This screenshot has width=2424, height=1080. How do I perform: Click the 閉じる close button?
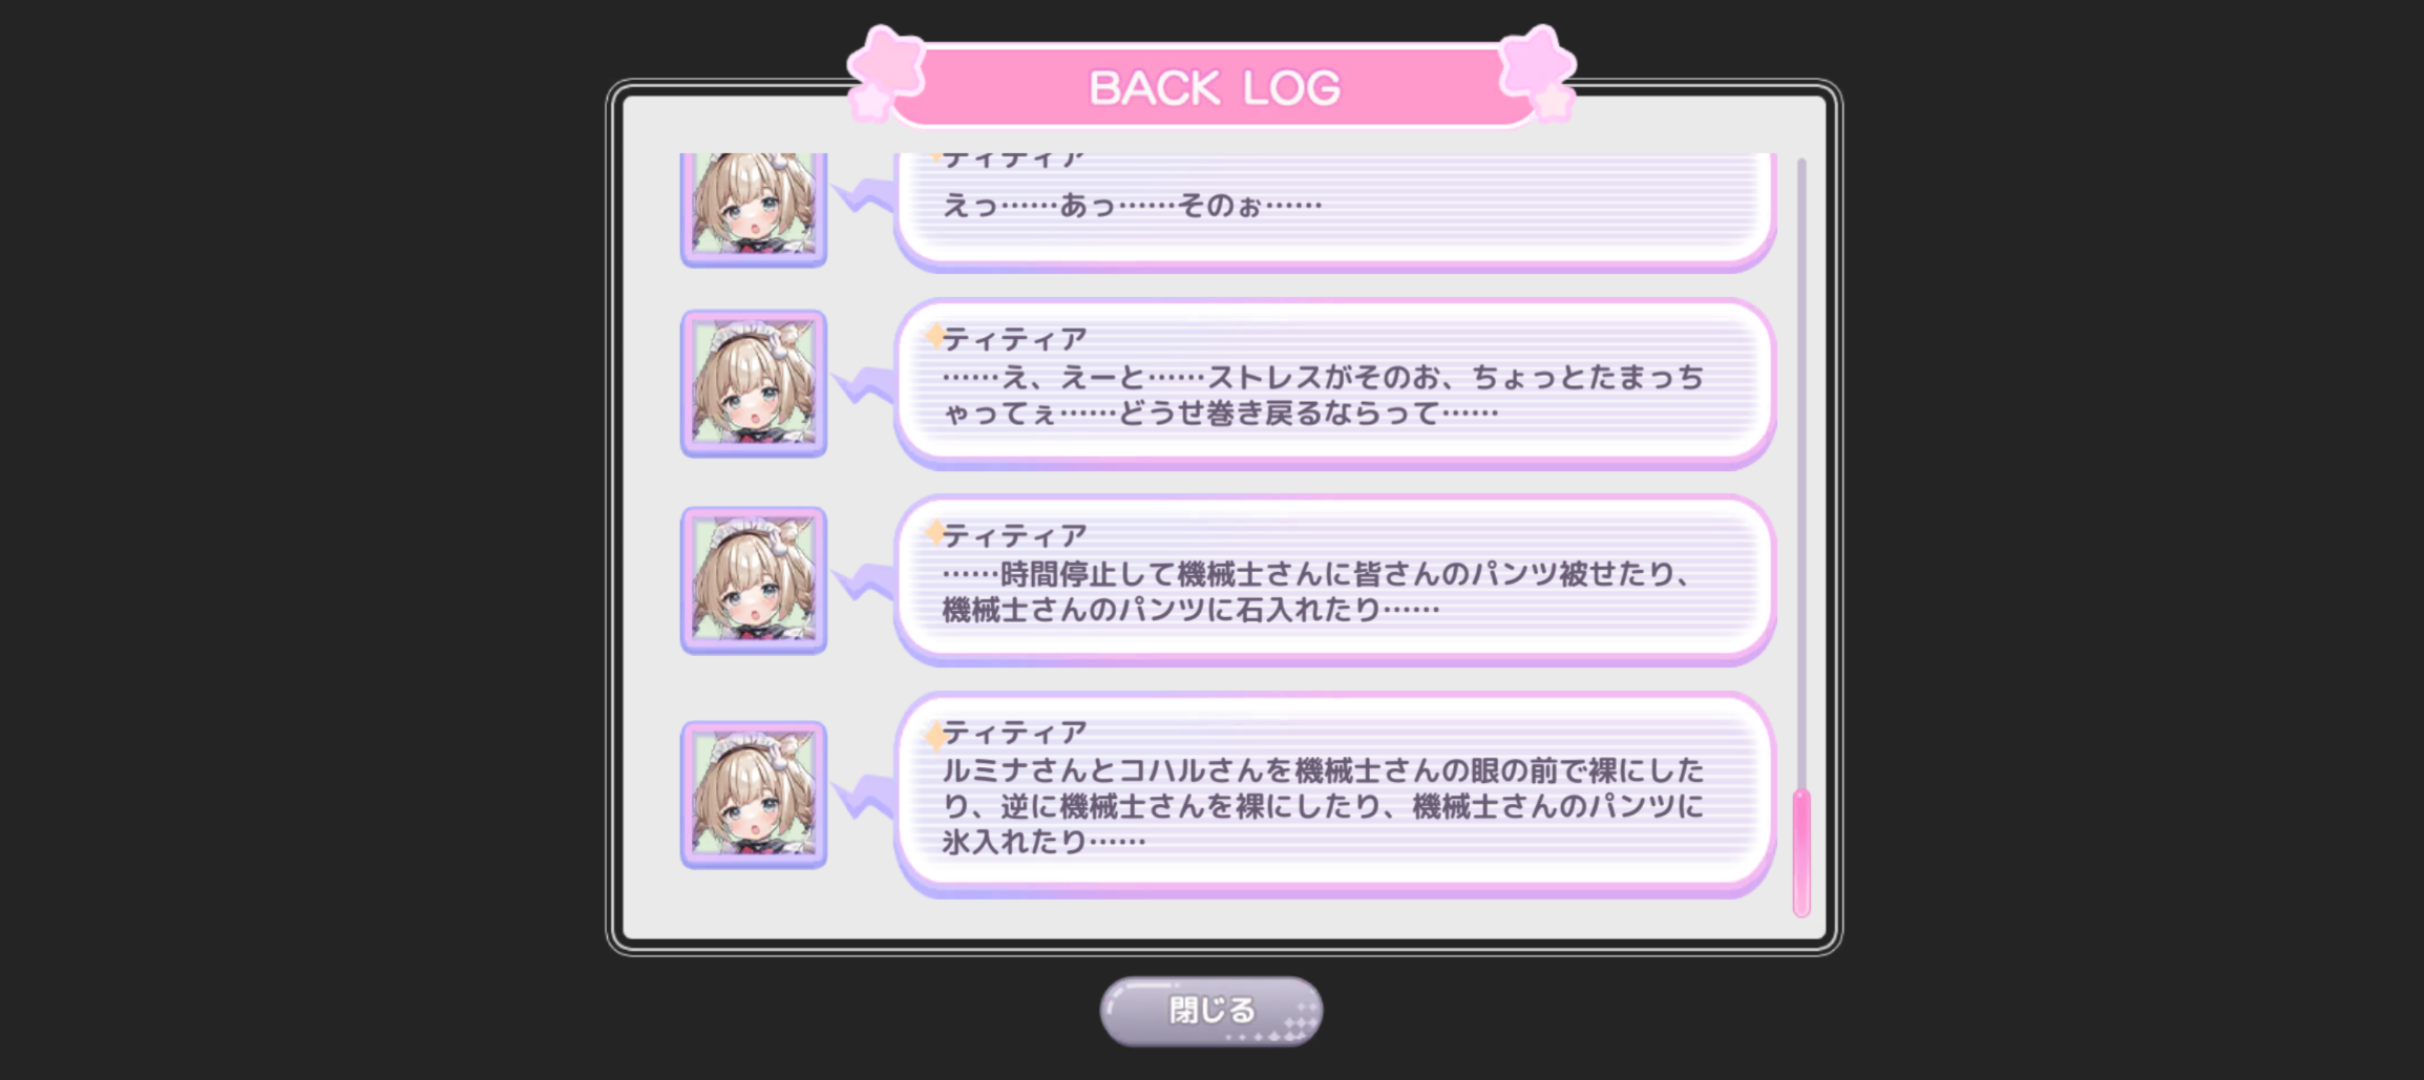click(x=1211, y=1011)
